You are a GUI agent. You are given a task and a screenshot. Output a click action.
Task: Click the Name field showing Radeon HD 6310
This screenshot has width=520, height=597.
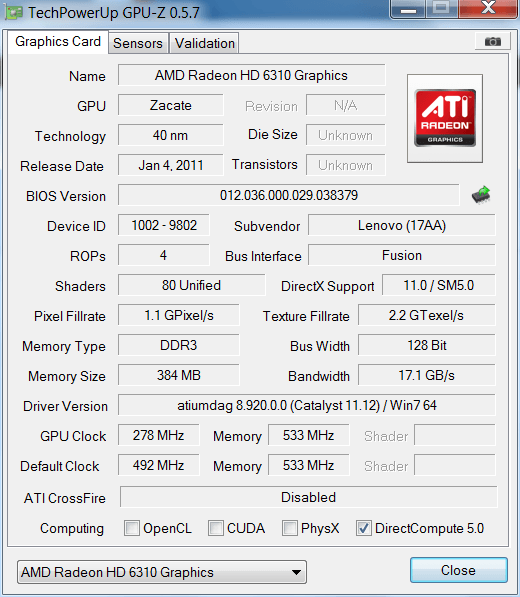pos(251,75)
